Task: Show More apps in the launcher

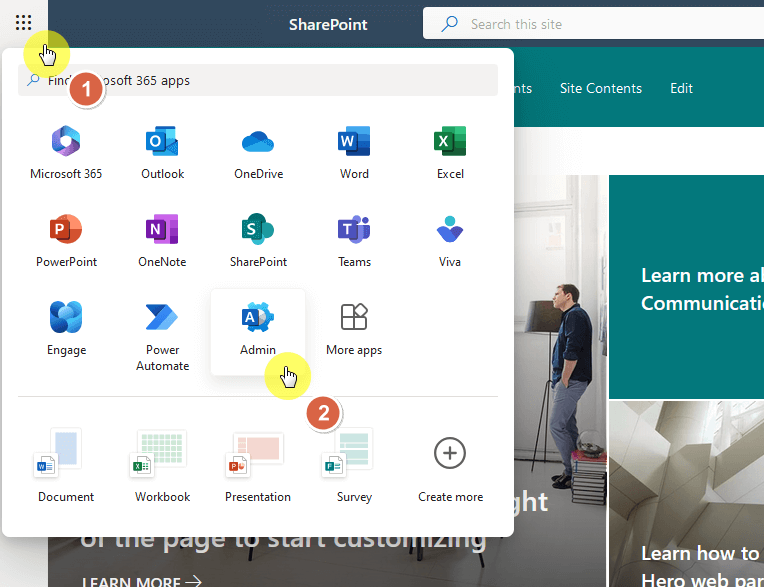Action: click(x=354, y=331)
